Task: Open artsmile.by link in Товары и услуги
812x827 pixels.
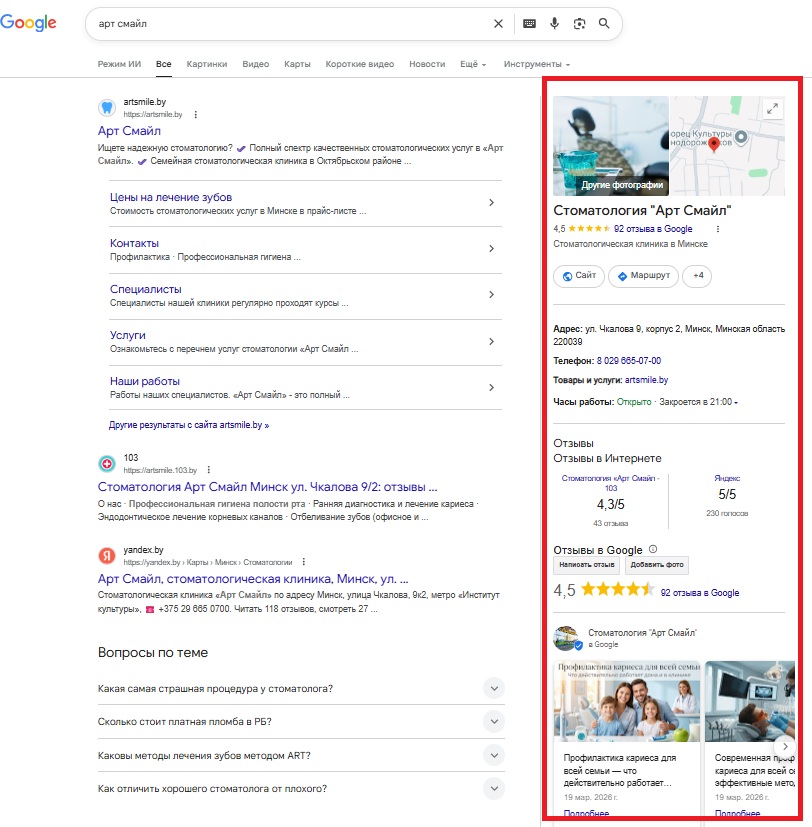Action: point(646,380)
